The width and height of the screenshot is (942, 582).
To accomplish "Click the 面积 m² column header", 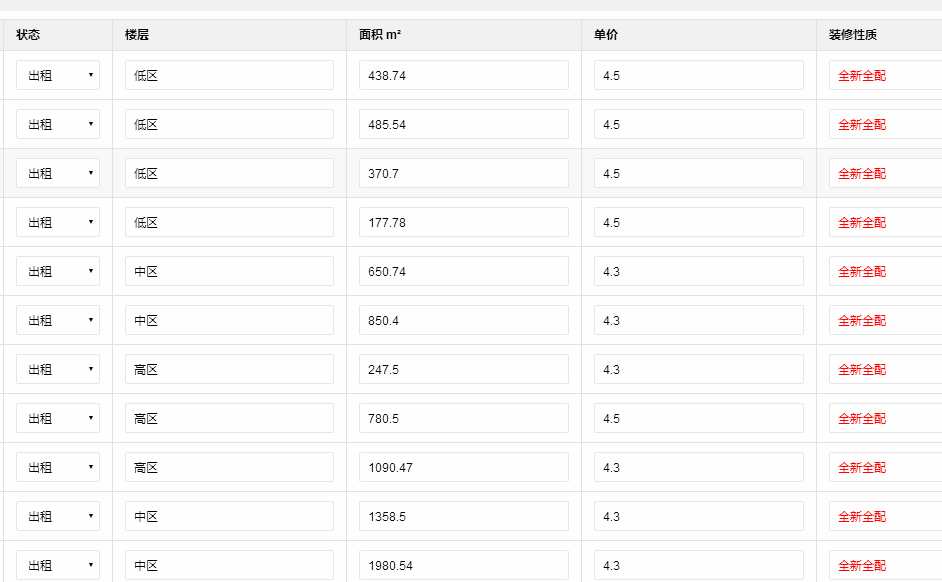I will [381, 35].
